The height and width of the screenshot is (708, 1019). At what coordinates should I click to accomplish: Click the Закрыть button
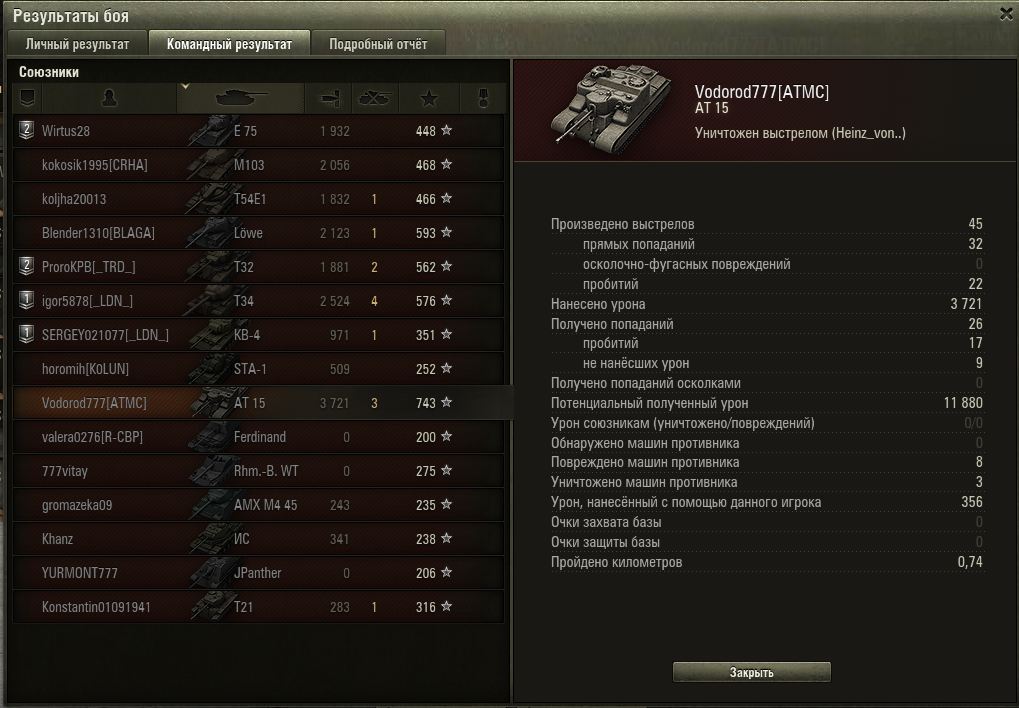click(x=752, y=672)
